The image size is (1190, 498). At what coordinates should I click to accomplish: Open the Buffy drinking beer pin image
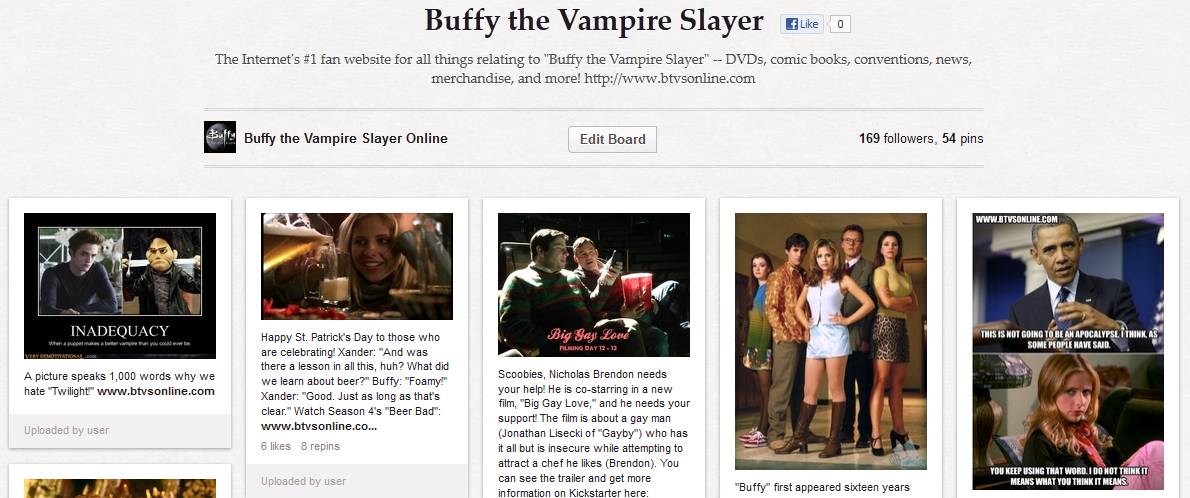point(357,266)
